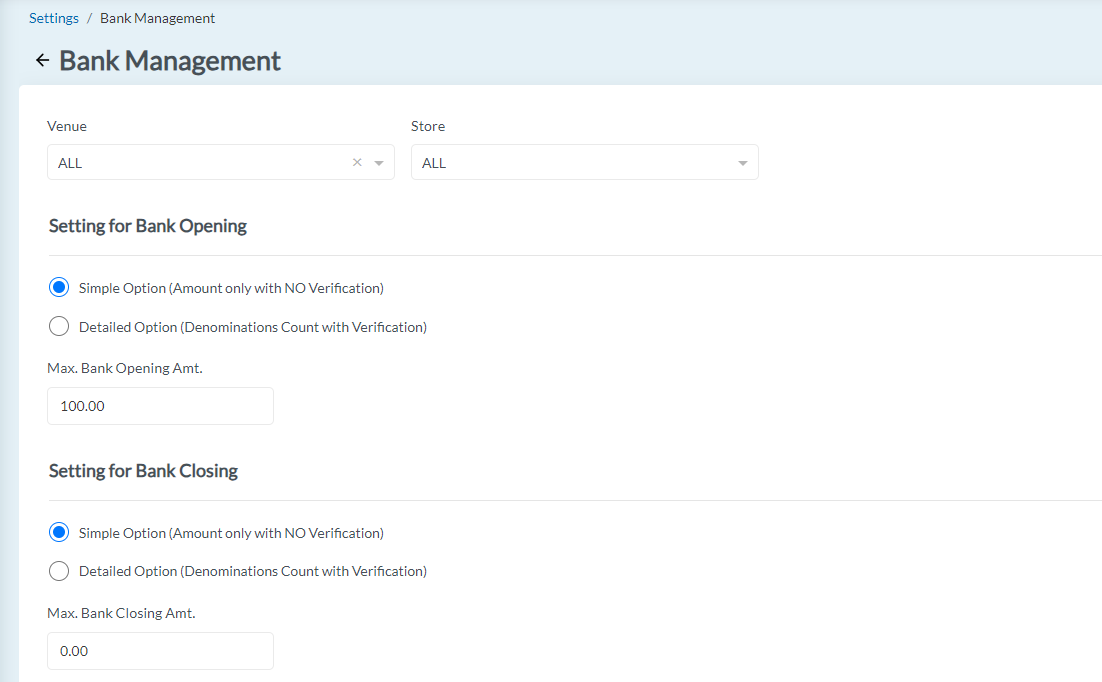1102x682 pixels.
Task: Click the Max. Bank Opening Amt. field
Action: (x=160, y=406)
